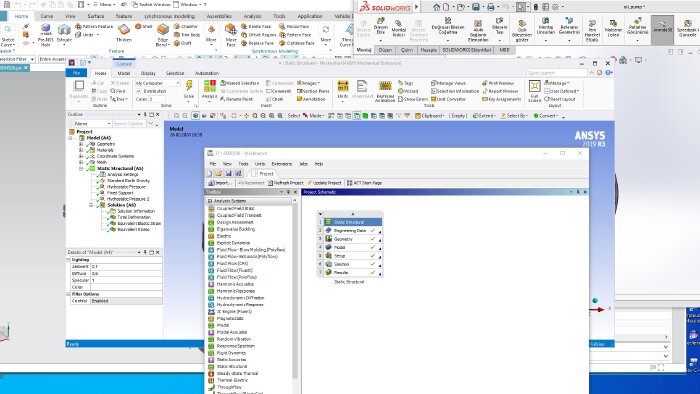Toggle the Distributed checkbox
The width and height of the screenshot is (700, 394).
(139, 91)
